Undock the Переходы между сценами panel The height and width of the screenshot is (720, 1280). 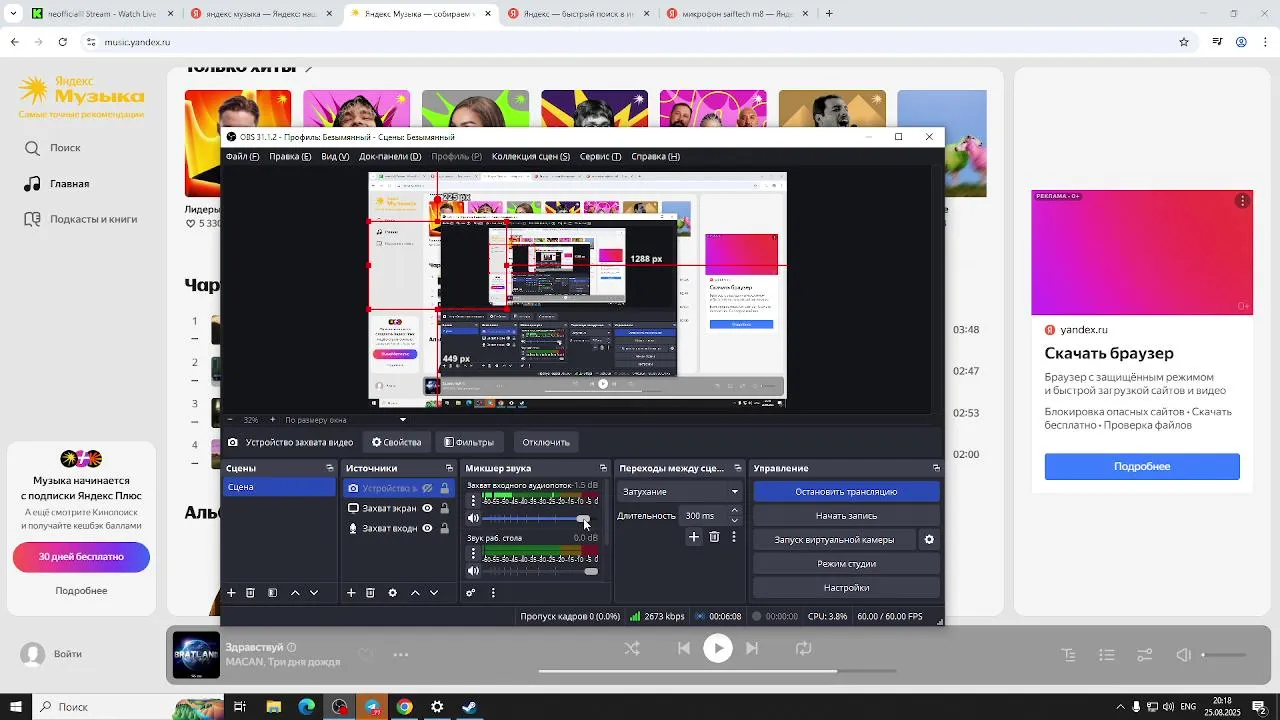(x=738, y=468)
